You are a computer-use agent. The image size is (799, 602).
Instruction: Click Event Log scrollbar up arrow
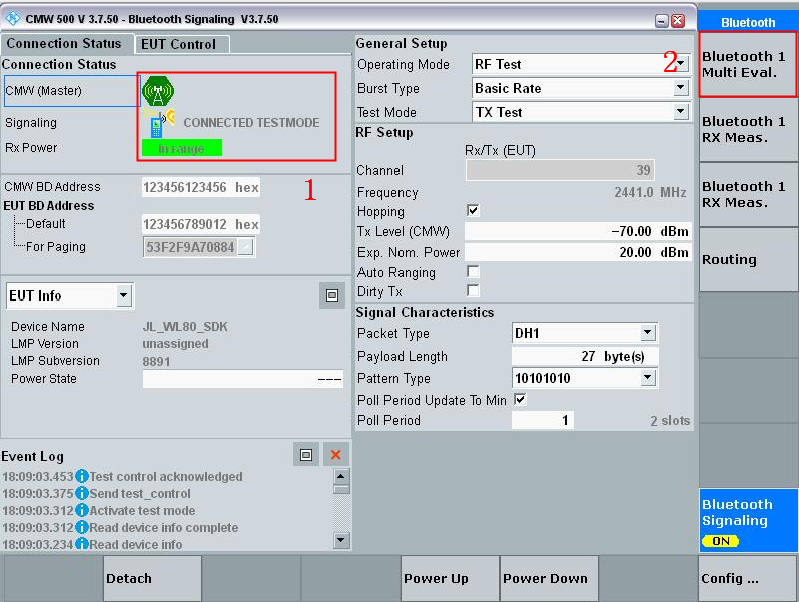pos(341,477)
